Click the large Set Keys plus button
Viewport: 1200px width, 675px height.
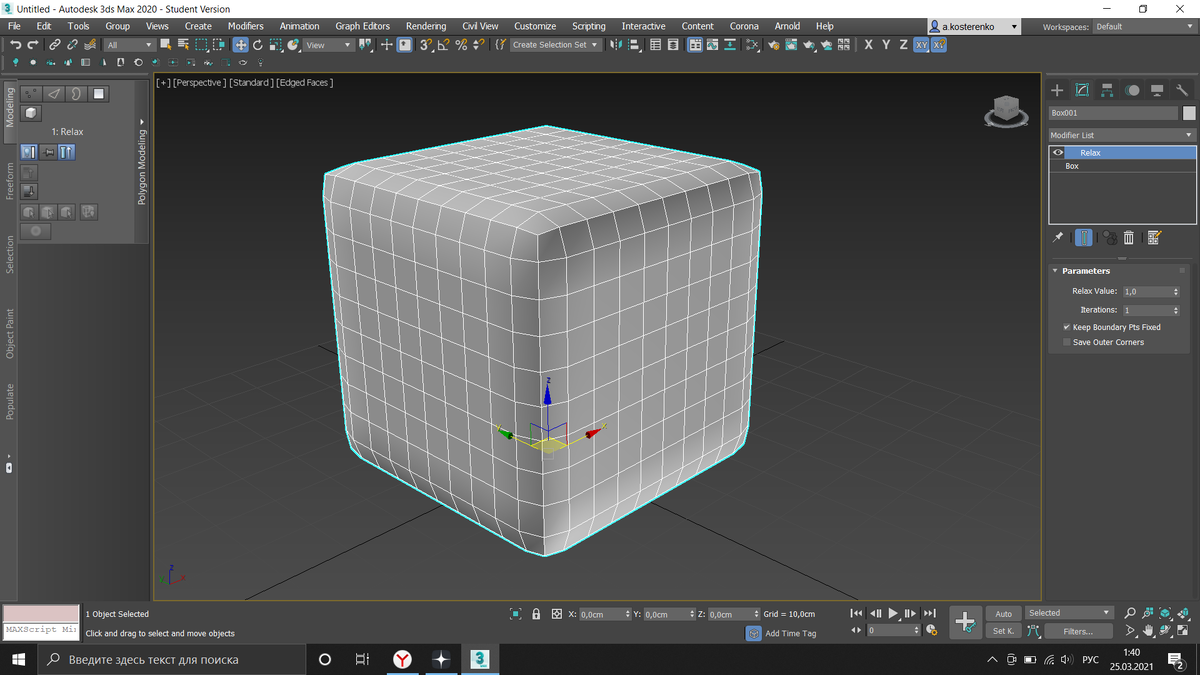(x=965, y=622)
